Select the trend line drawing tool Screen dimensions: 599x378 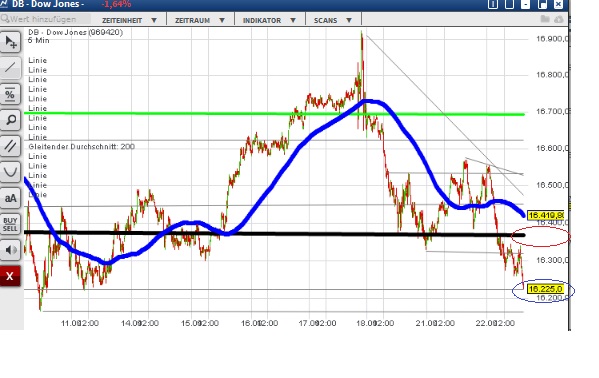click(x=10, y=68)
